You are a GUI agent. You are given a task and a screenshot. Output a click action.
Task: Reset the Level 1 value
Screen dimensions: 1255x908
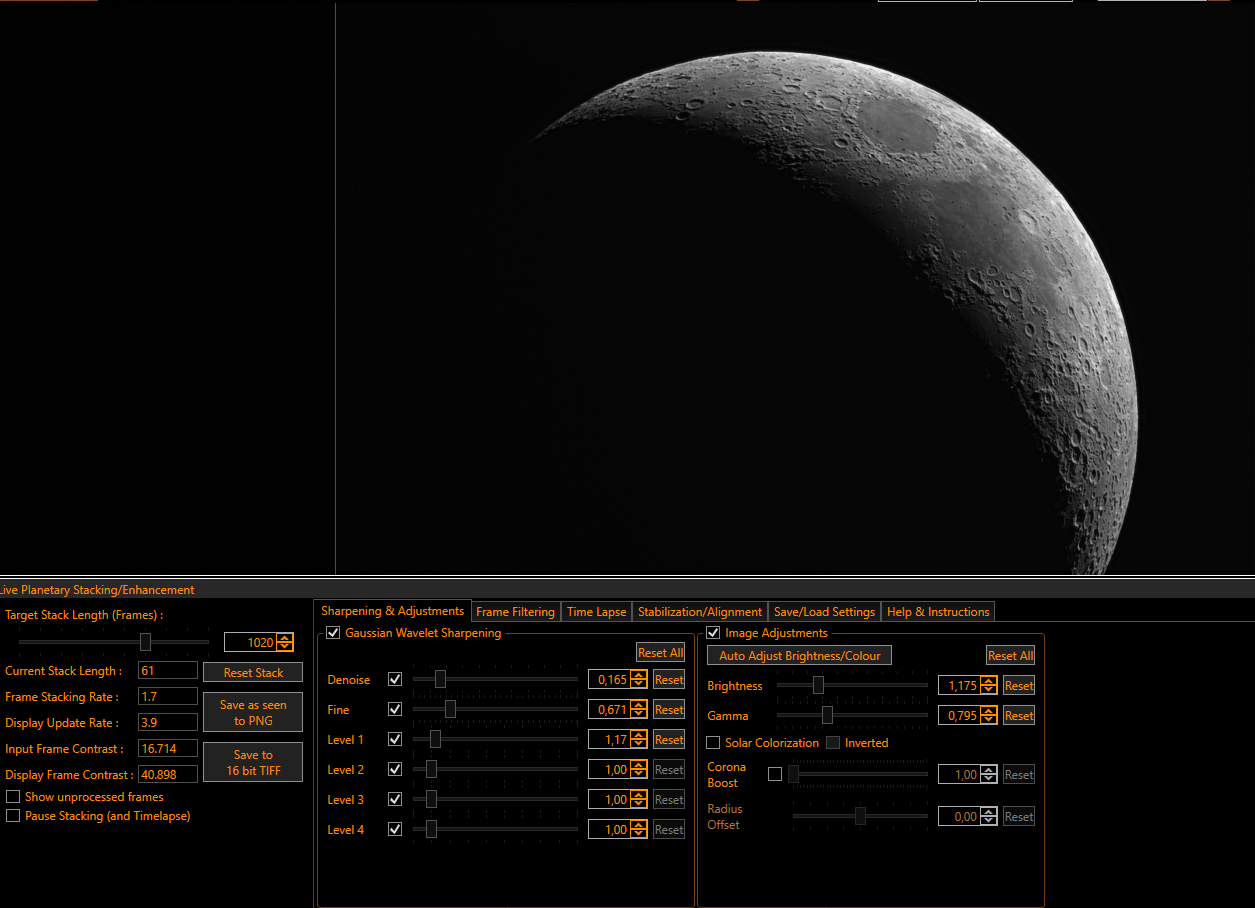click(x=669, y=740)
